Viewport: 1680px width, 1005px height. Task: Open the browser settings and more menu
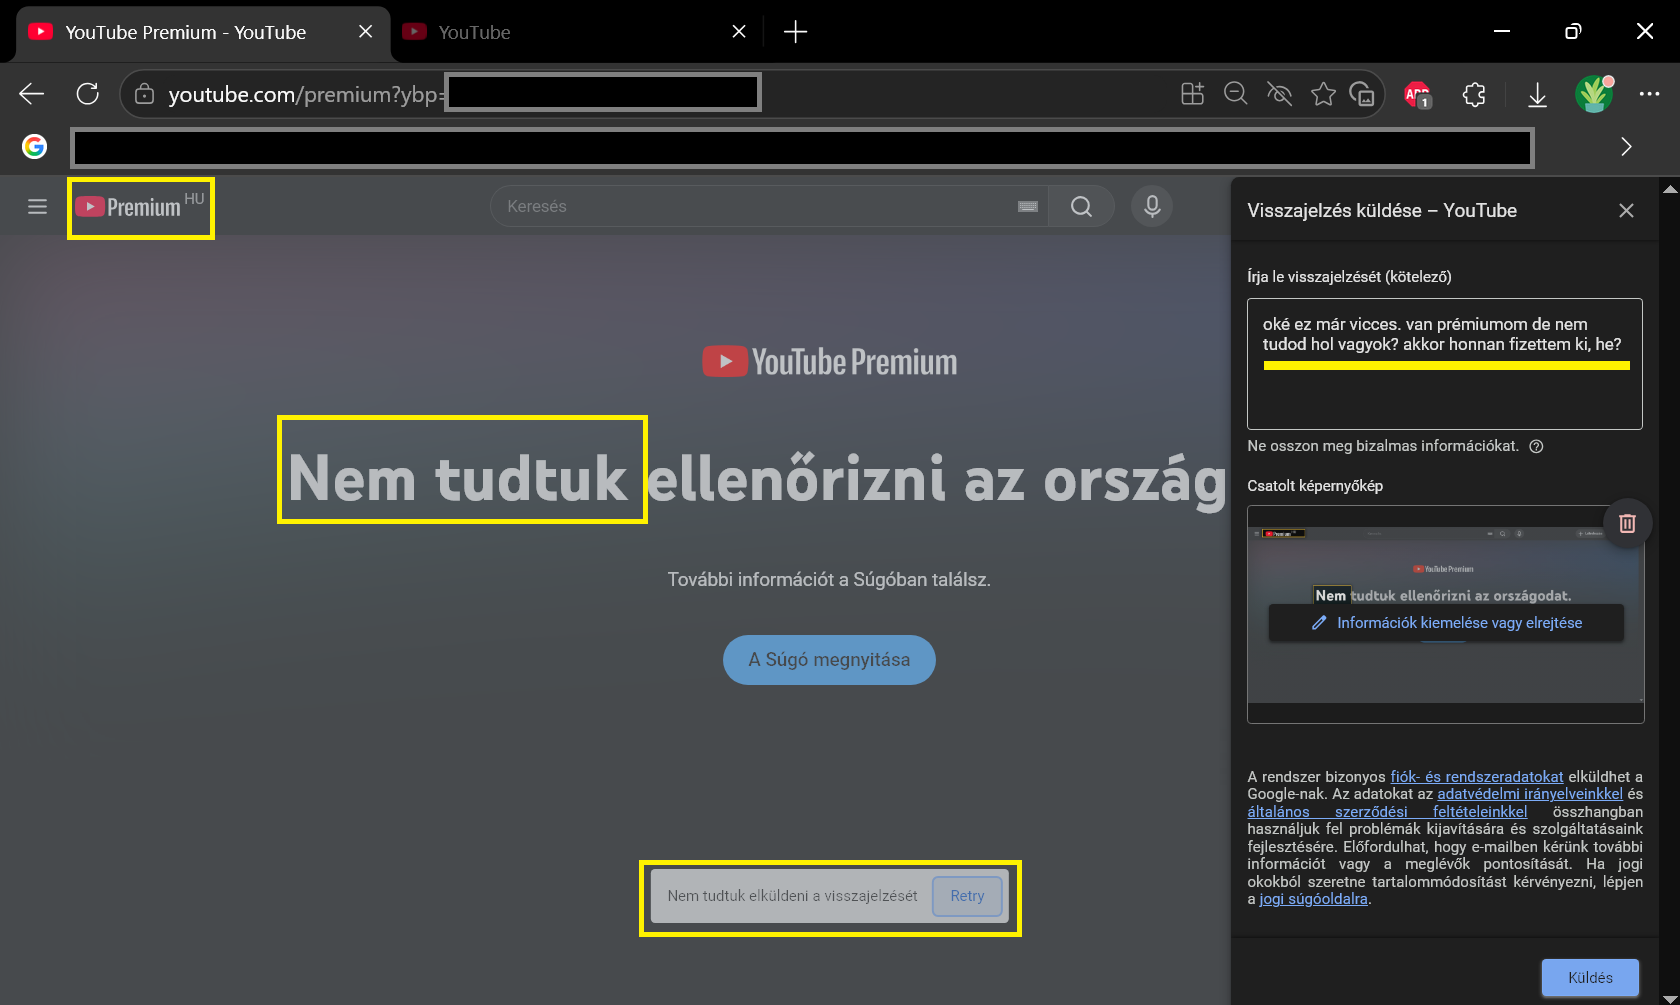pyautogui.click(x=1649, y=94)
